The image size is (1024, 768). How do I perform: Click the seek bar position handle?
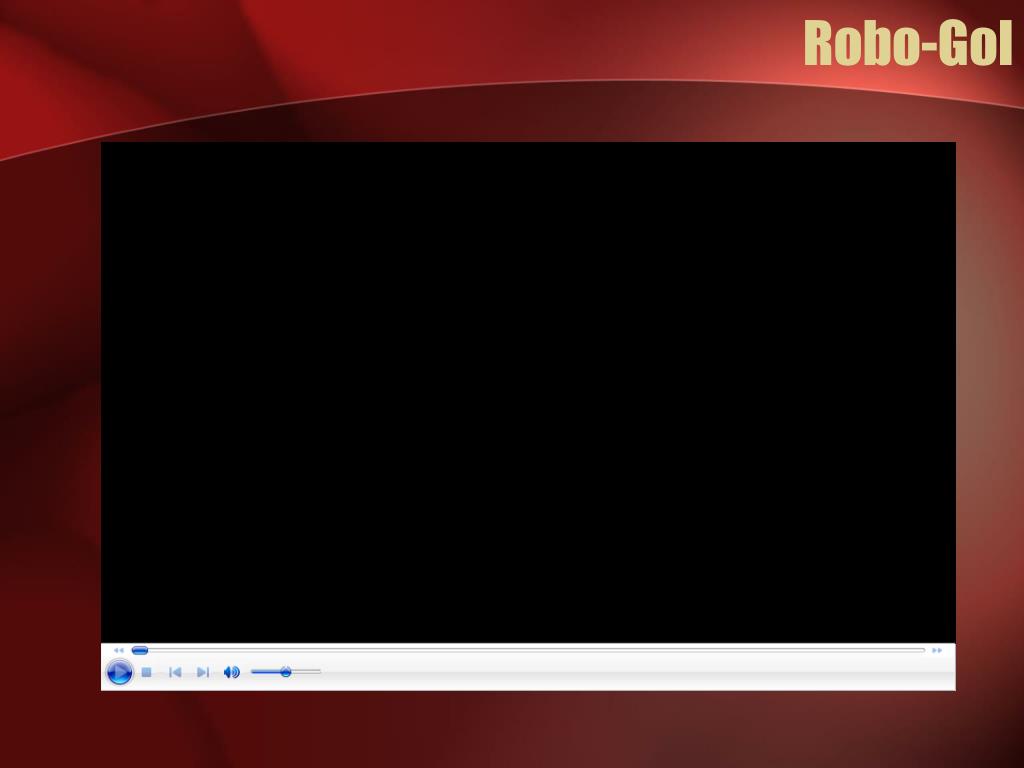point(140,650)
